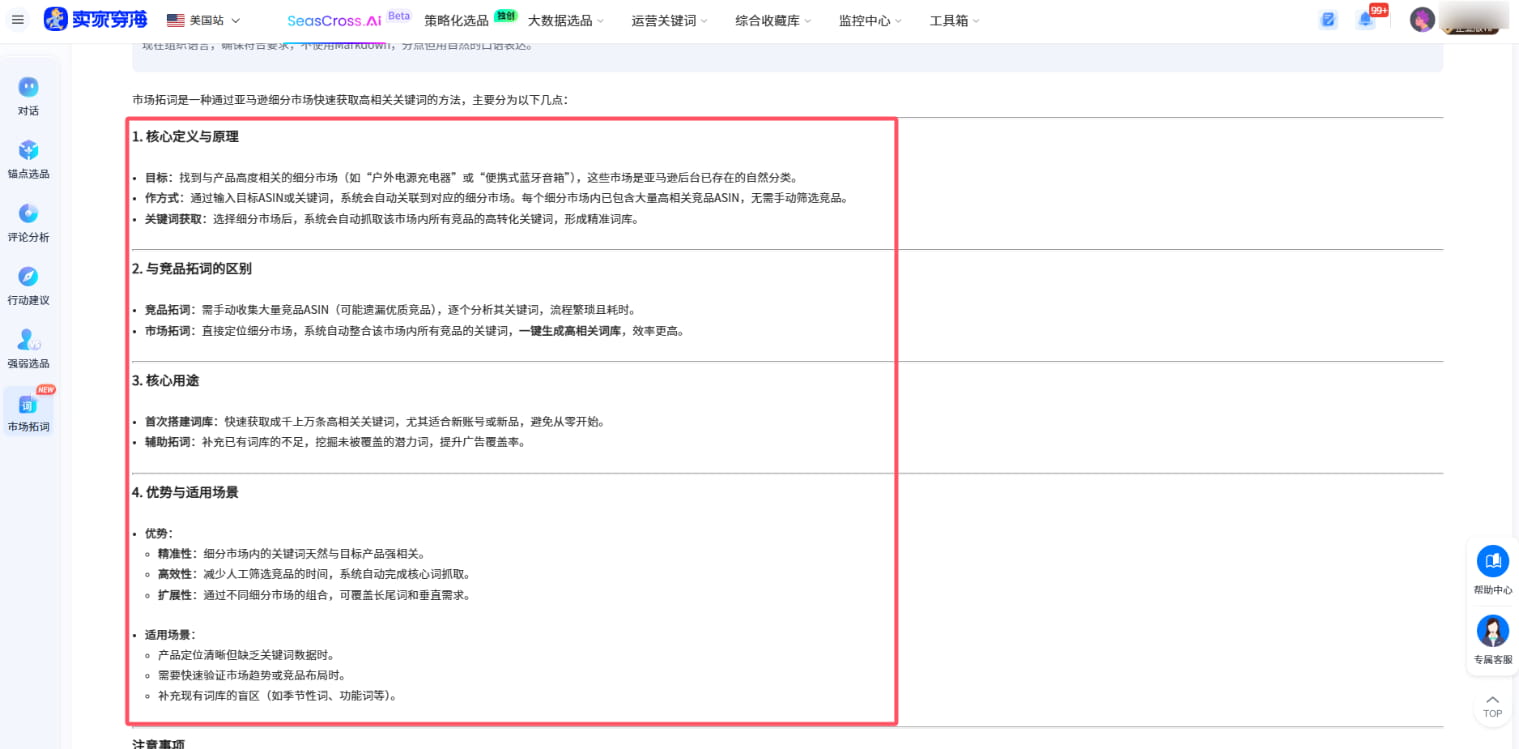Click the 行动建议 sidebar icon
The image size is (1519, 749).
tap(29, 285)
